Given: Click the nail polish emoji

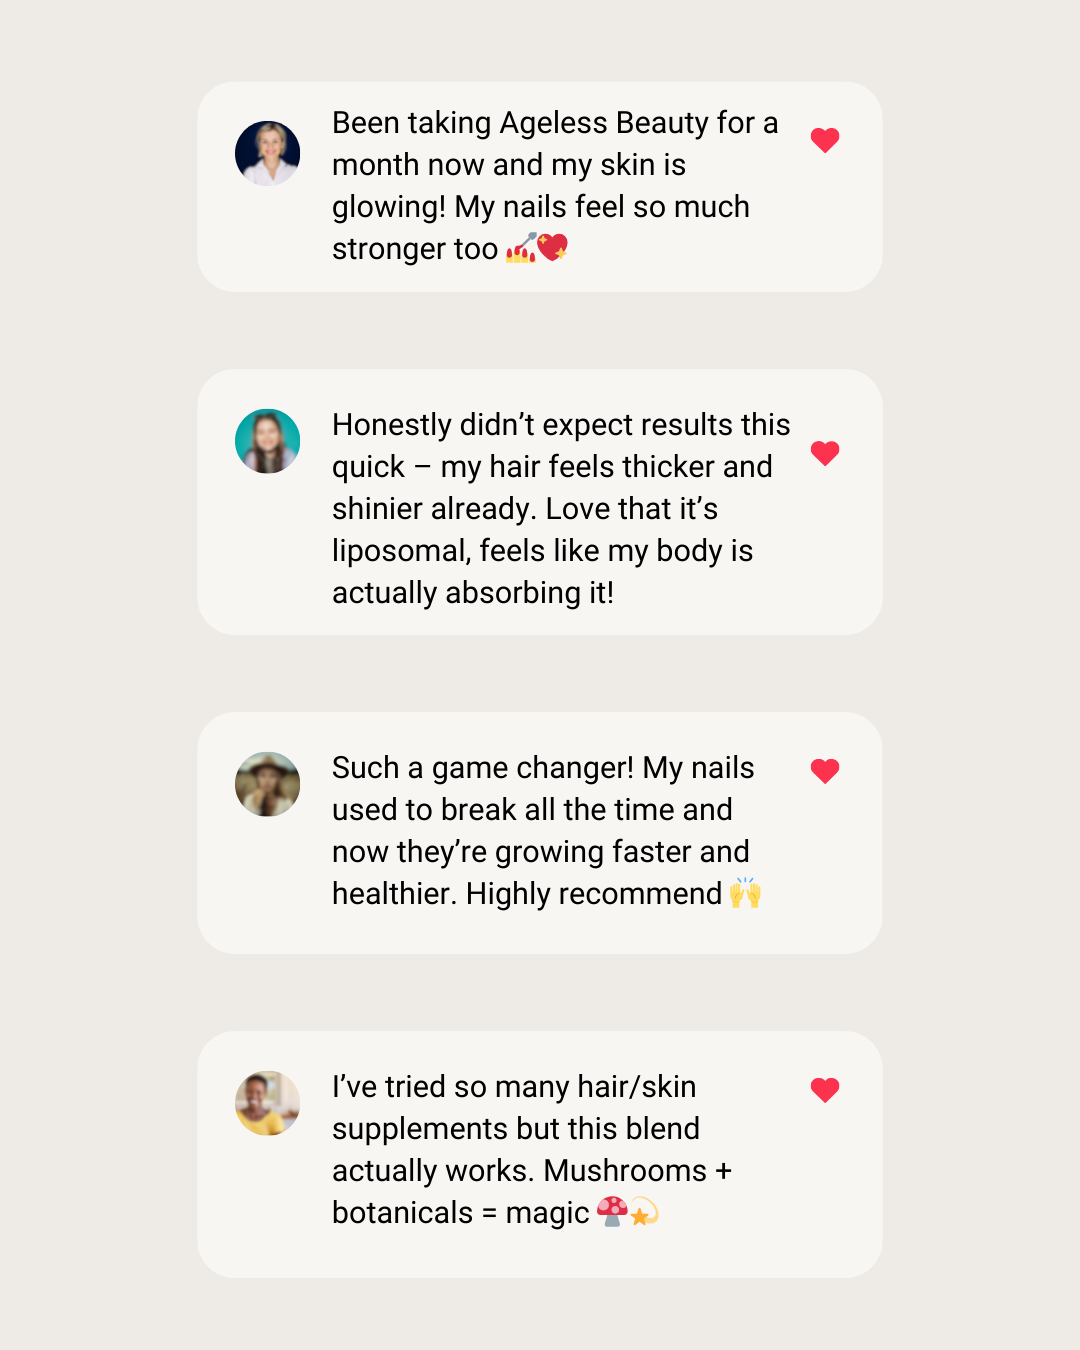Looking at the screenshot, I should pos(521,248).
